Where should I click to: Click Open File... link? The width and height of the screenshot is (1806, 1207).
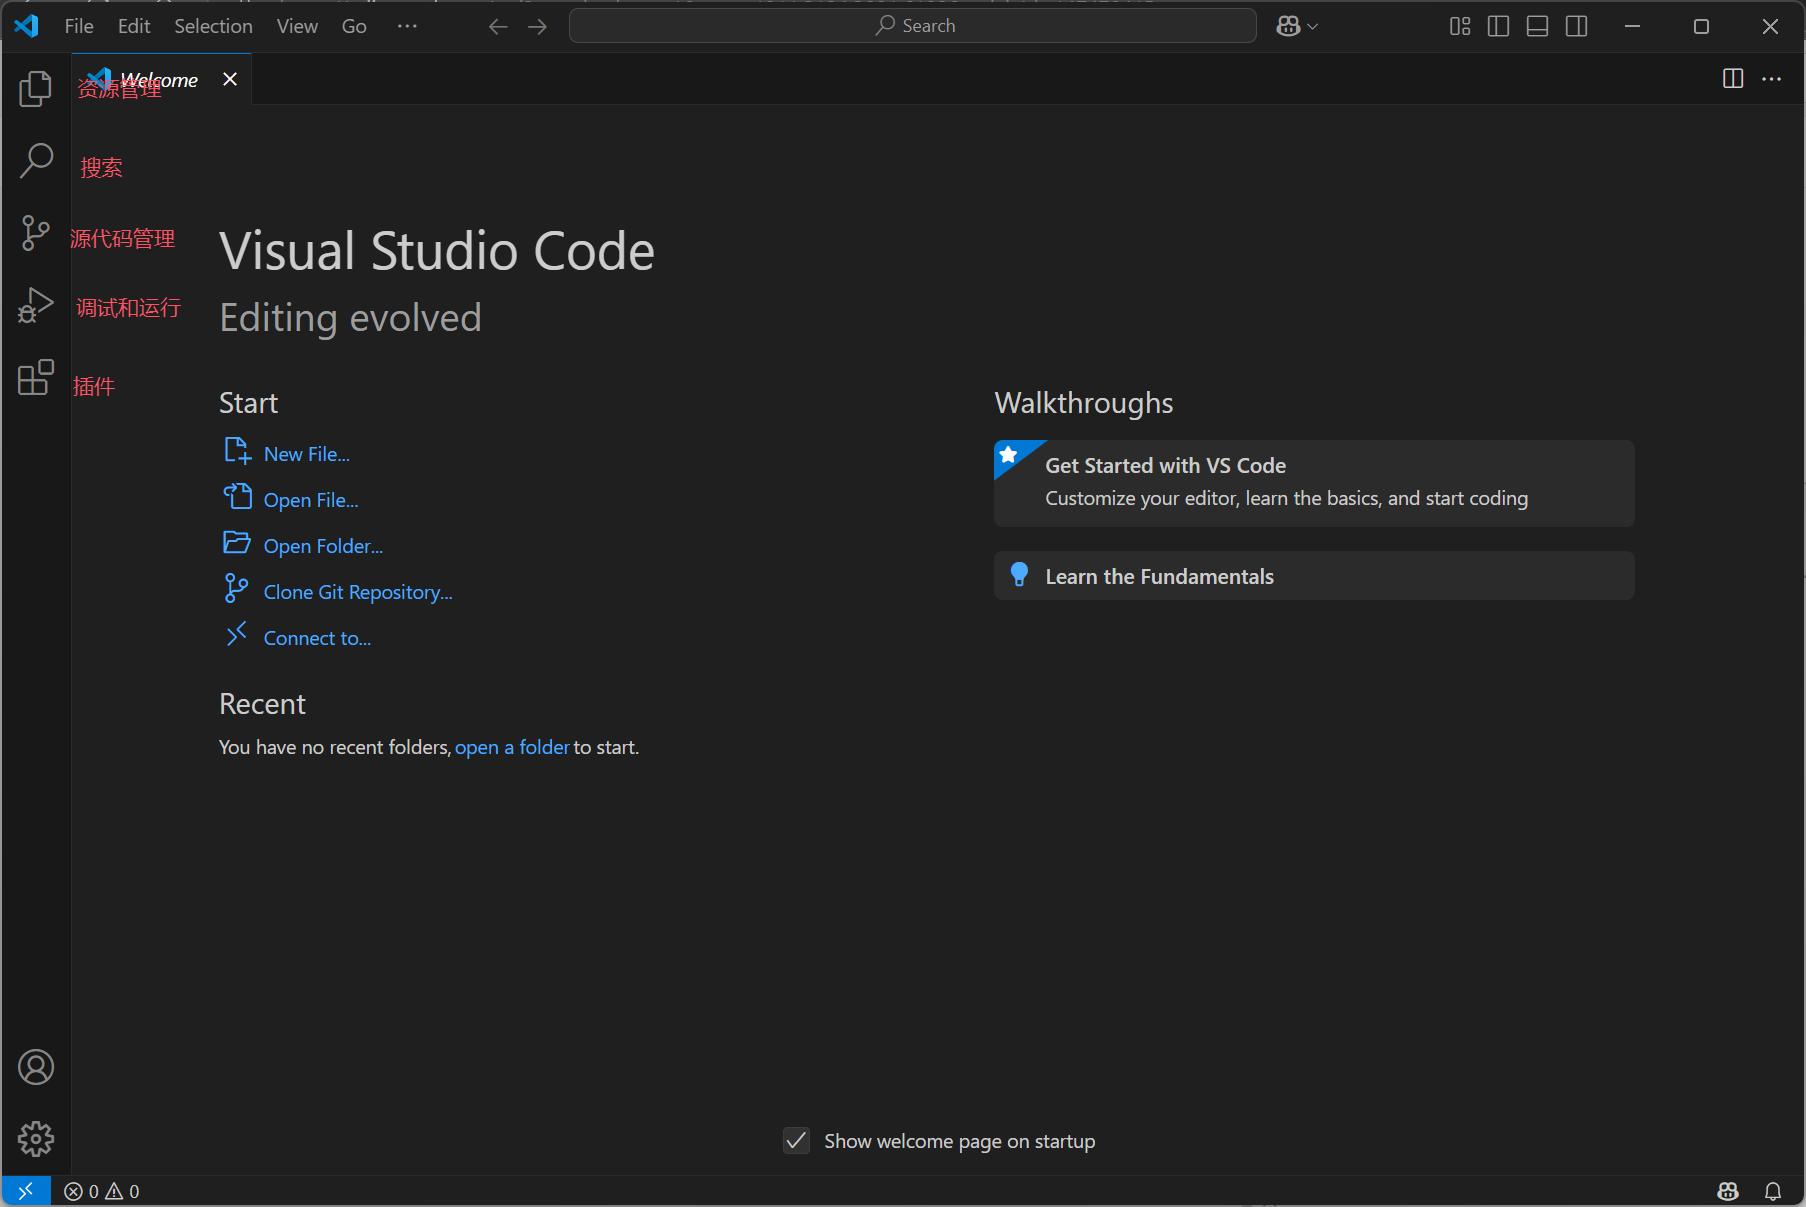point(311,500)
